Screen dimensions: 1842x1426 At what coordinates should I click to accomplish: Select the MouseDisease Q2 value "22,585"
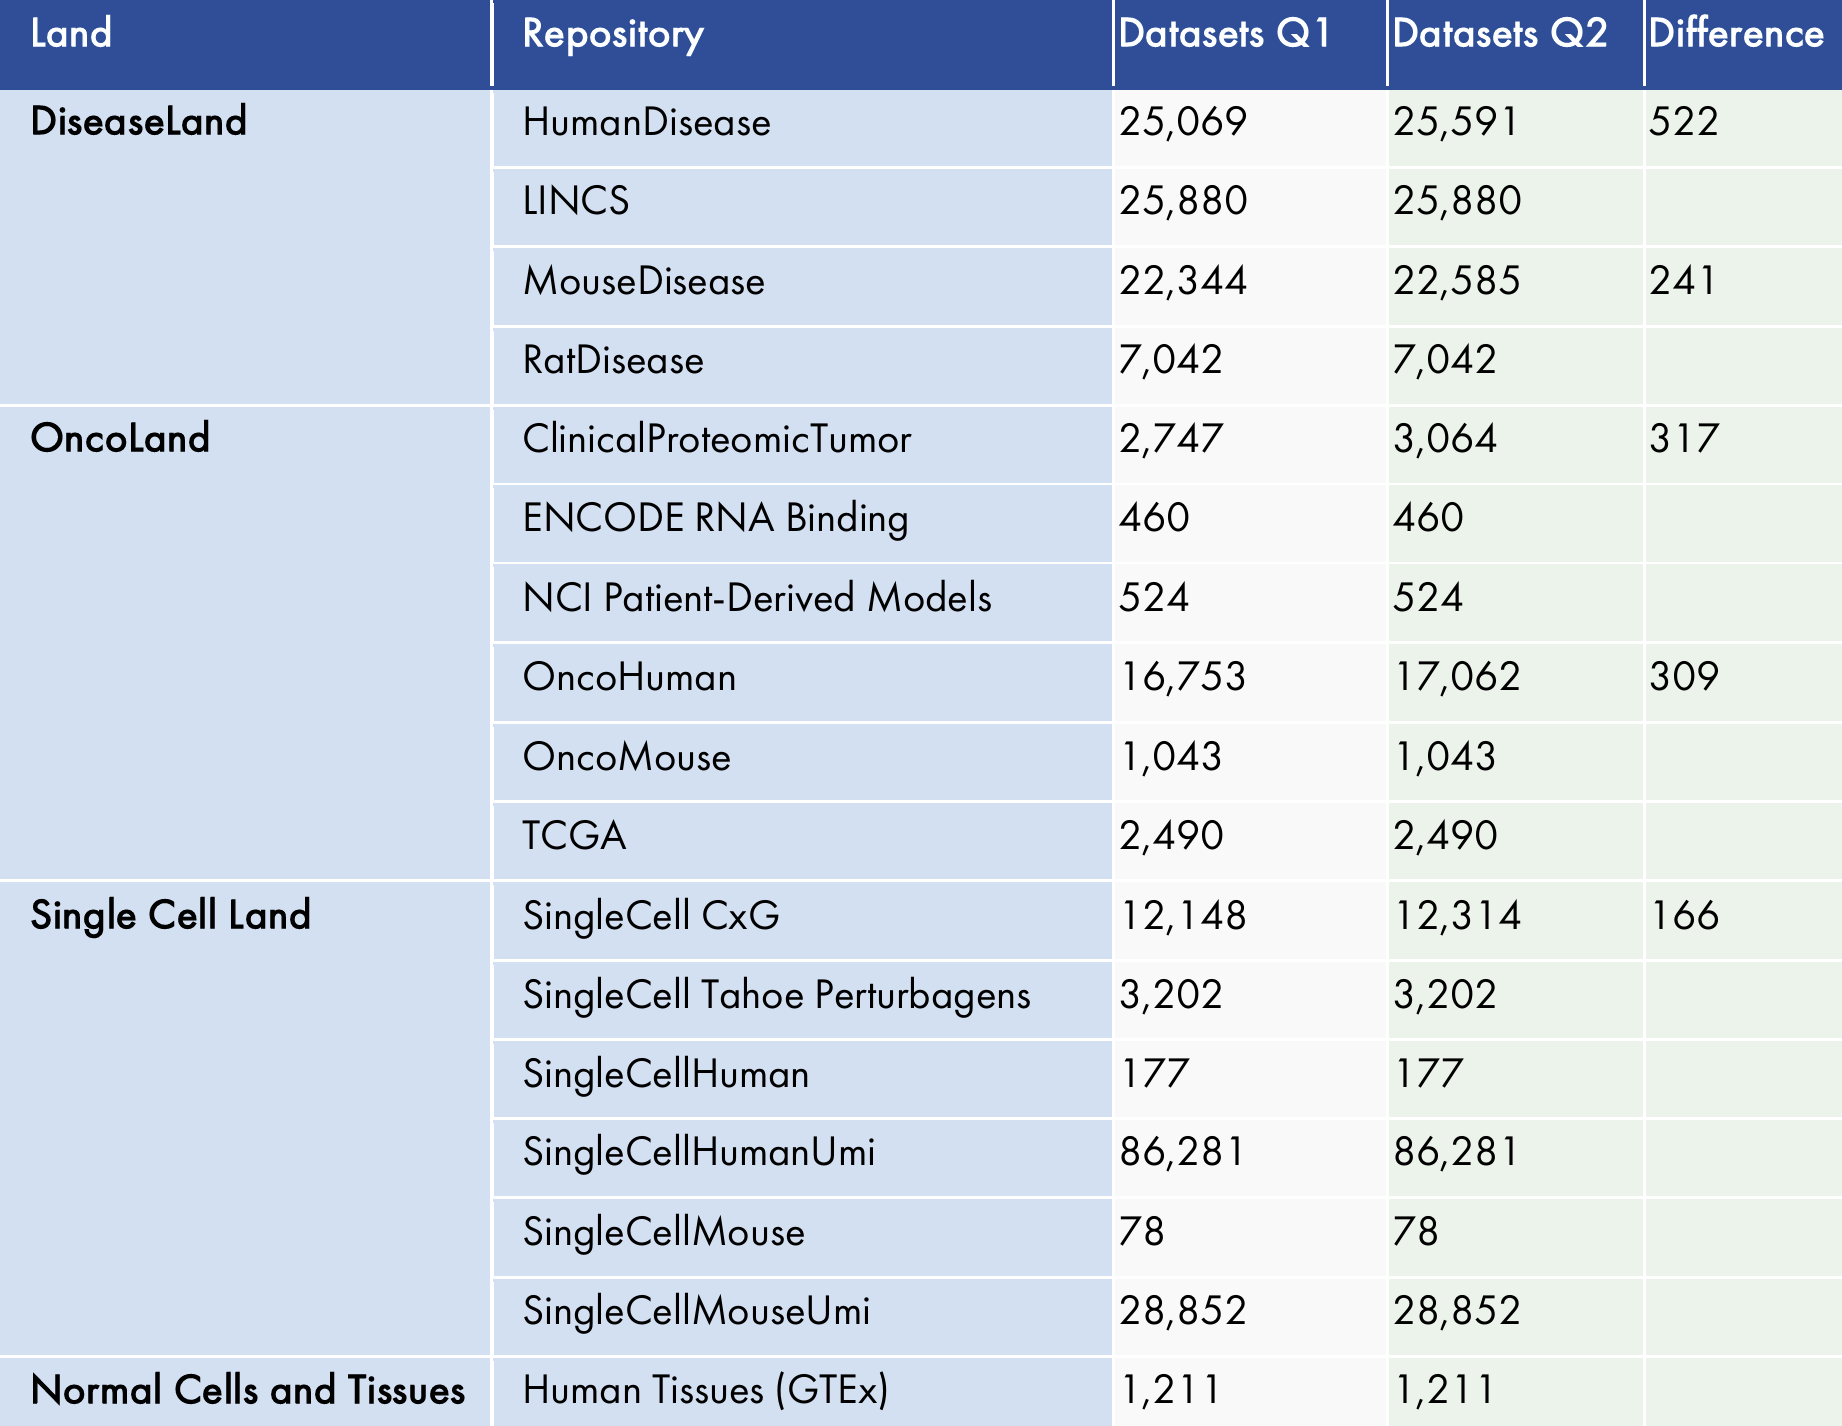click(x=1457, y=281)
